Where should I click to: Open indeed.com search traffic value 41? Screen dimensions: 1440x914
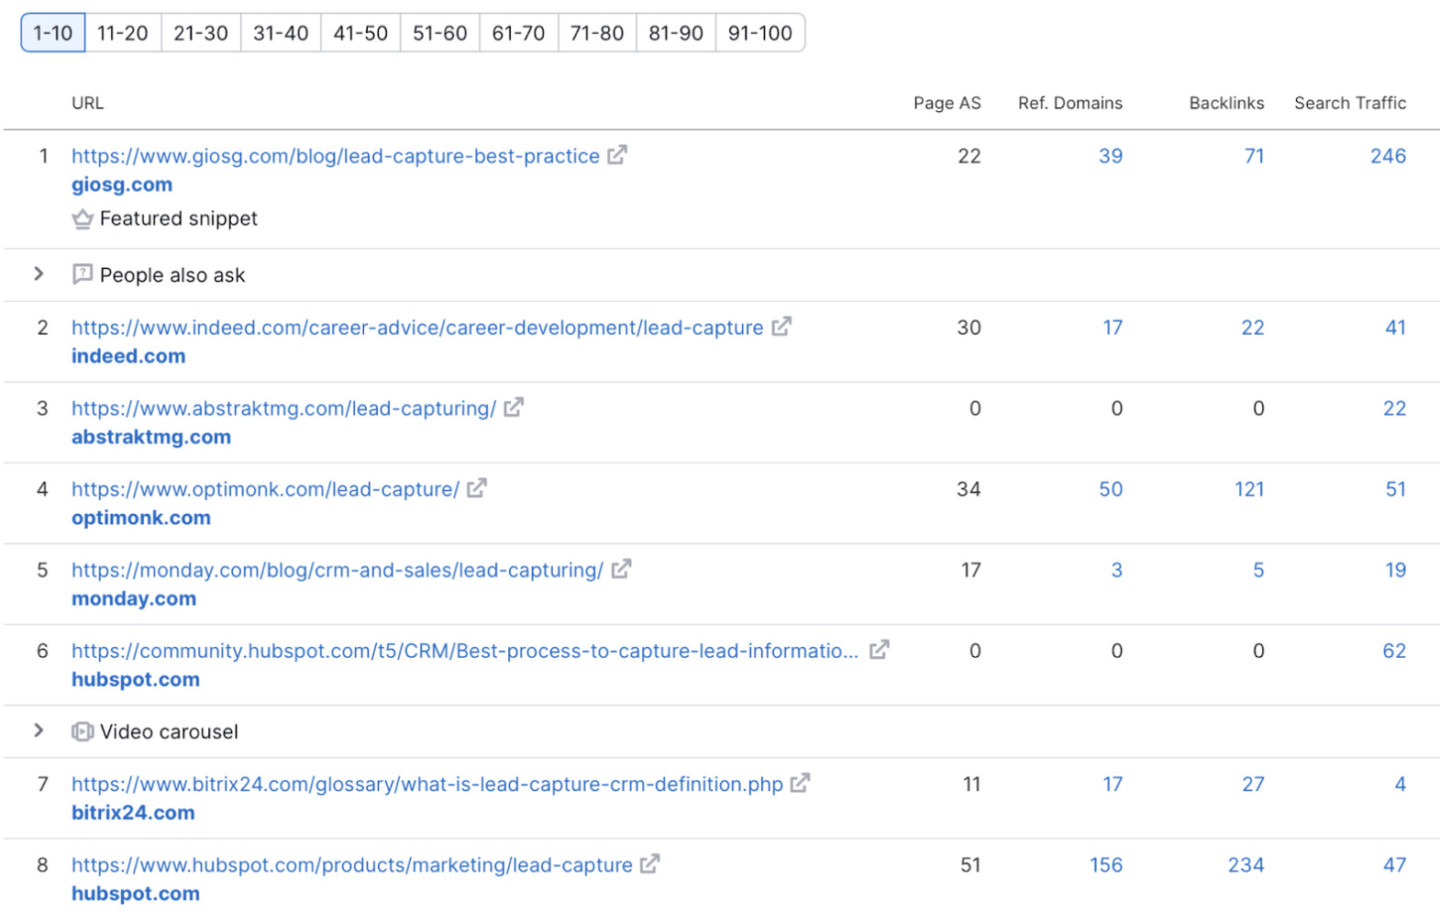pos(1396,327)
